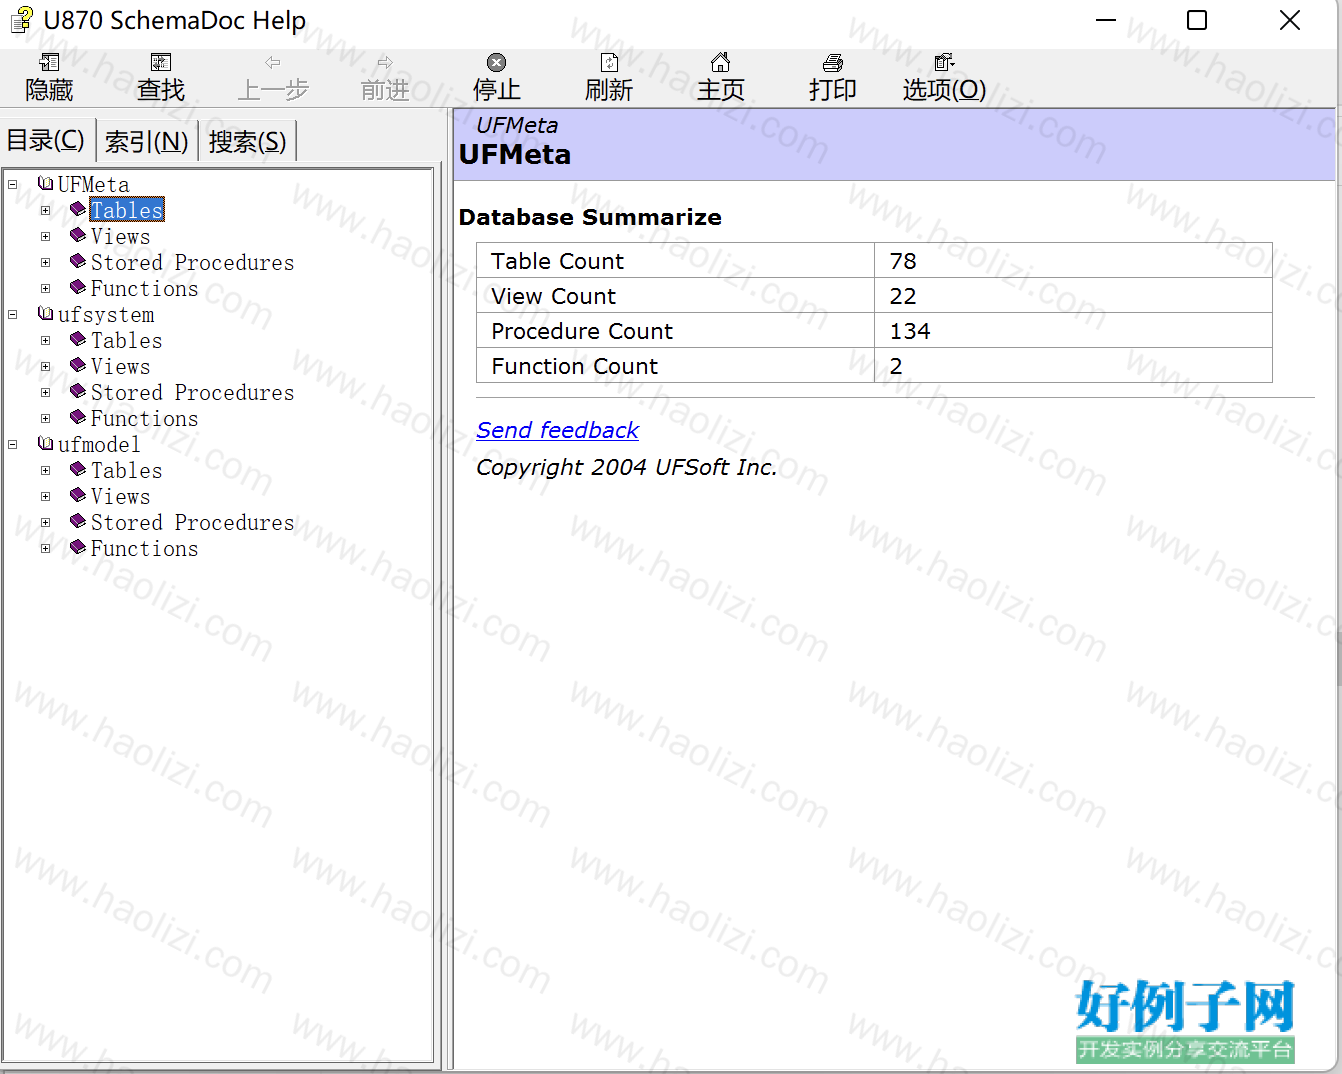This screenshot has width=1342, height=1074.
Task: Click the icon beside UFMeta Functions
Action: pyautogui.click(x=78, y=288)
